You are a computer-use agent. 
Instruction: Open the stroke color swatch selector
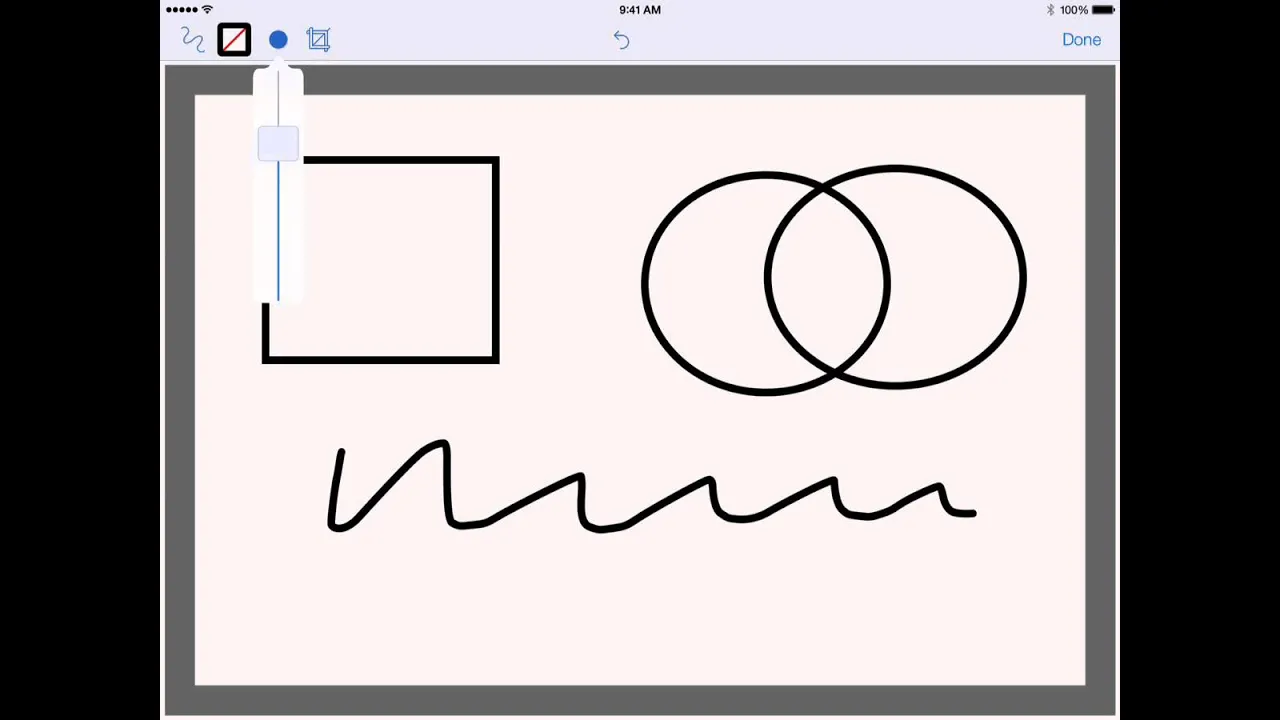click(234, 40)
